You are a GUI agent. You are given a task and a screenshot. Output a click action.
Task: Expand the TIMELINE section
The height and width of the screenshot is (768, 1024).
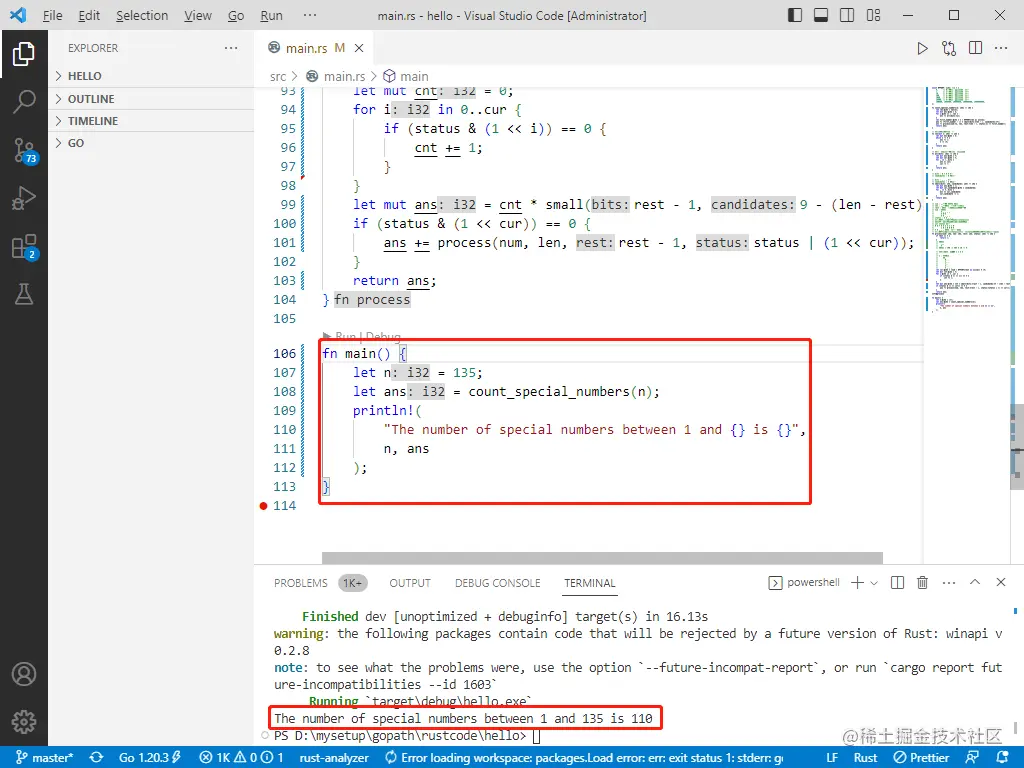[x=152, y=121]
